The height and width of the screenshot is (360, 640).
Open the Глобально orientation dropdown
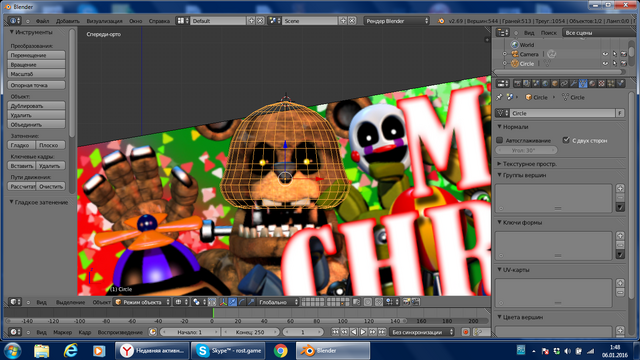tap(278, 302)
